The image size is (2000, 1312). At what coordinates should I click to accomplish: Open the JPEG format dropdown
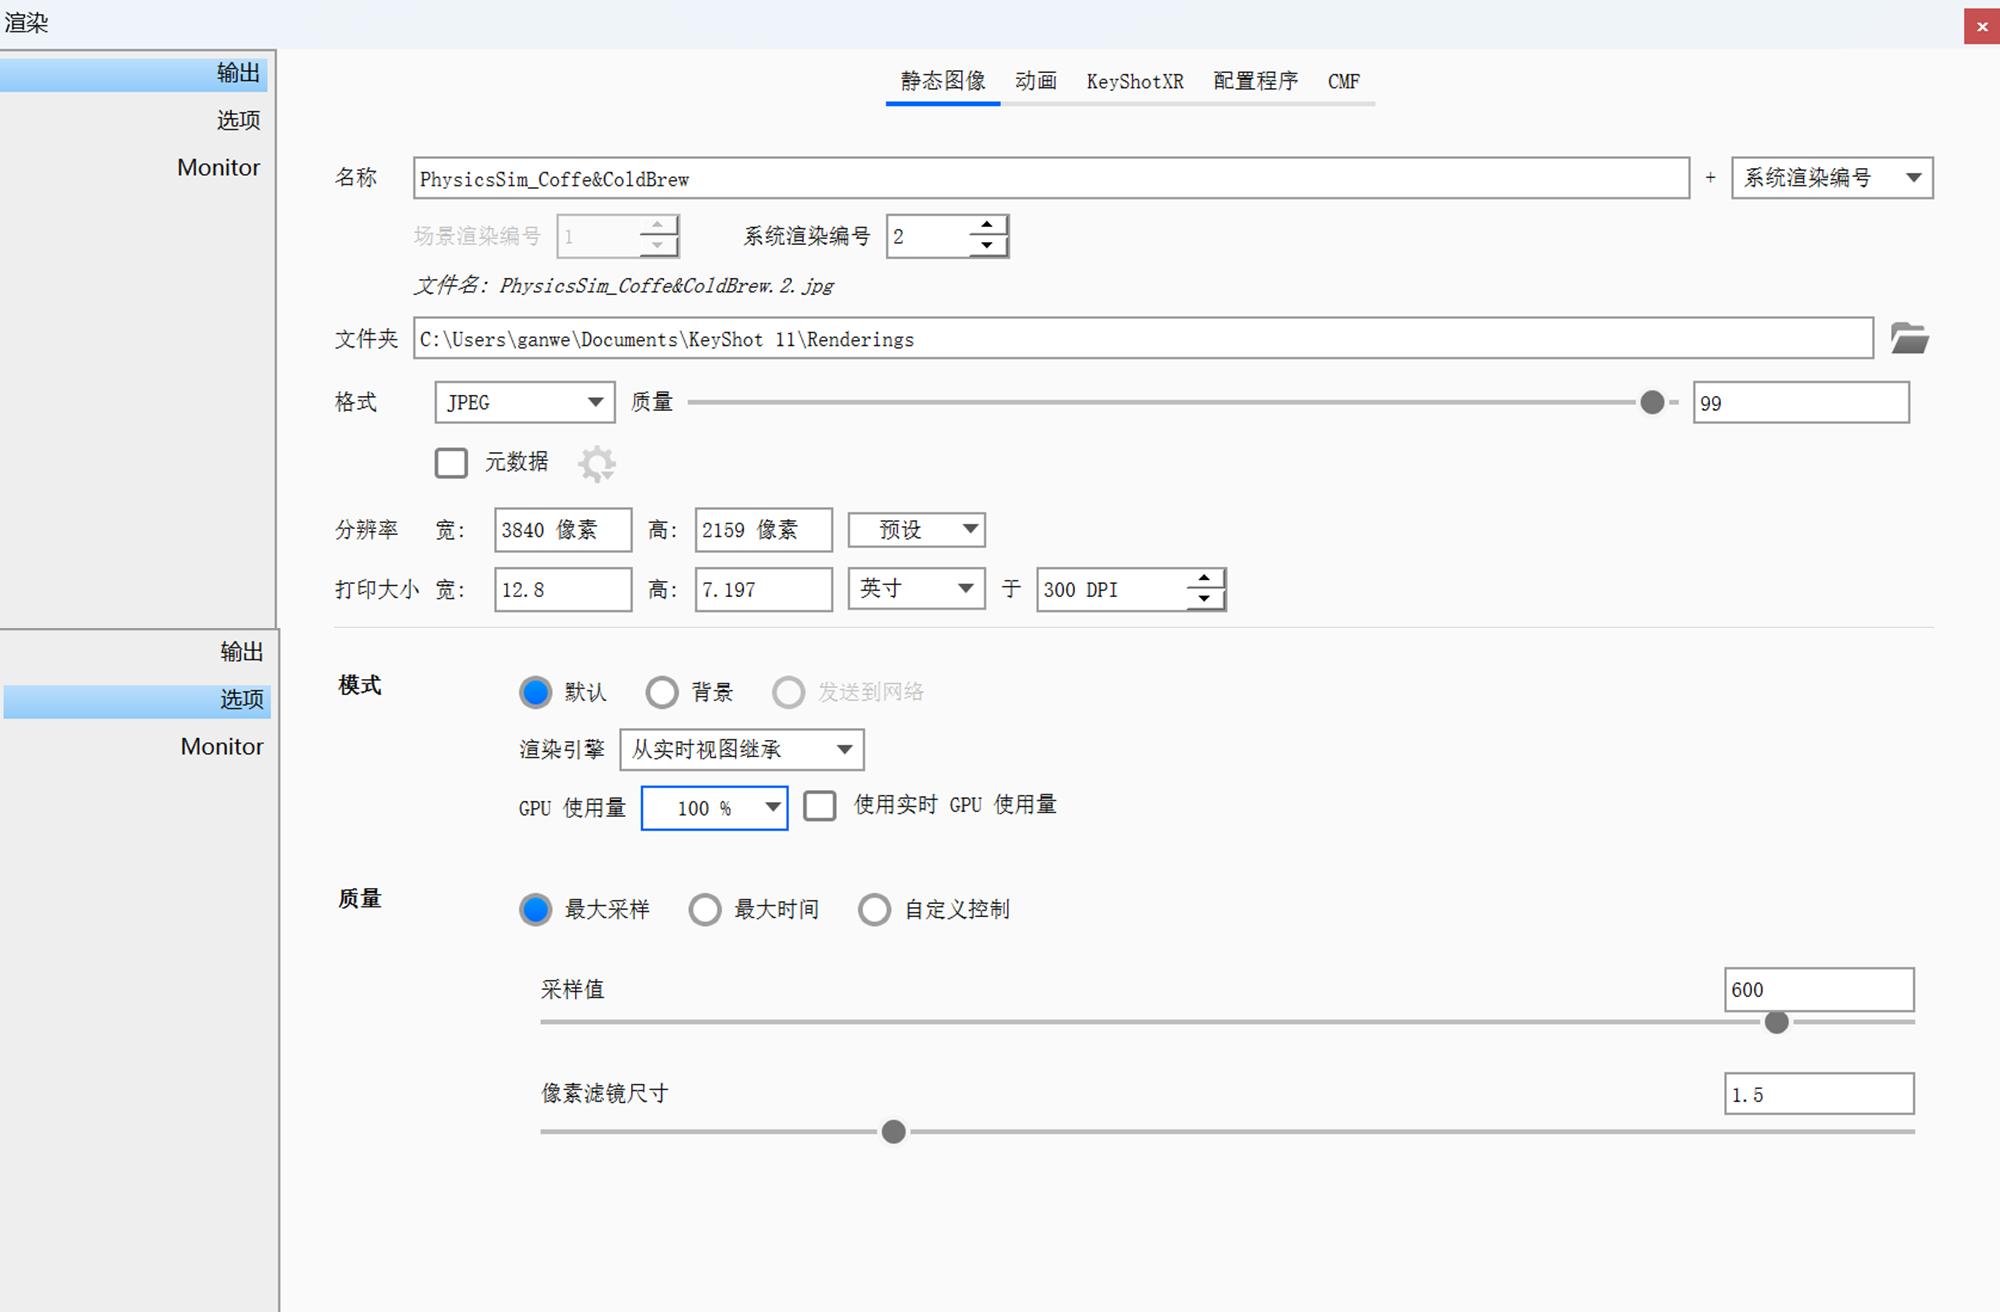[x=523, y=402]
